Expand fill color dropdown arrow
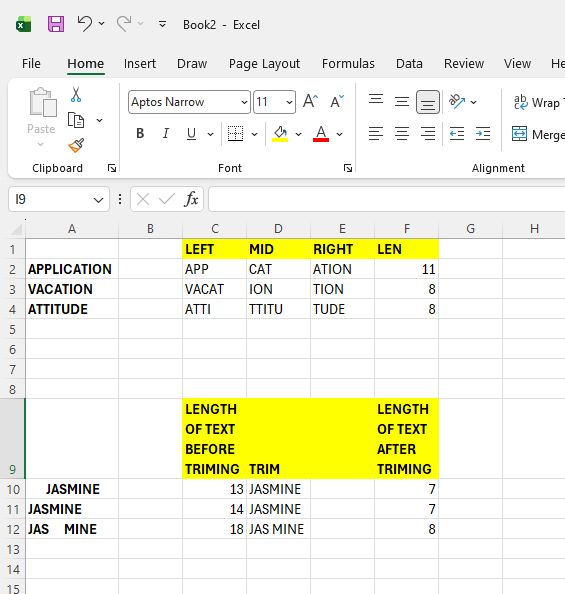 tap(298, 134)
